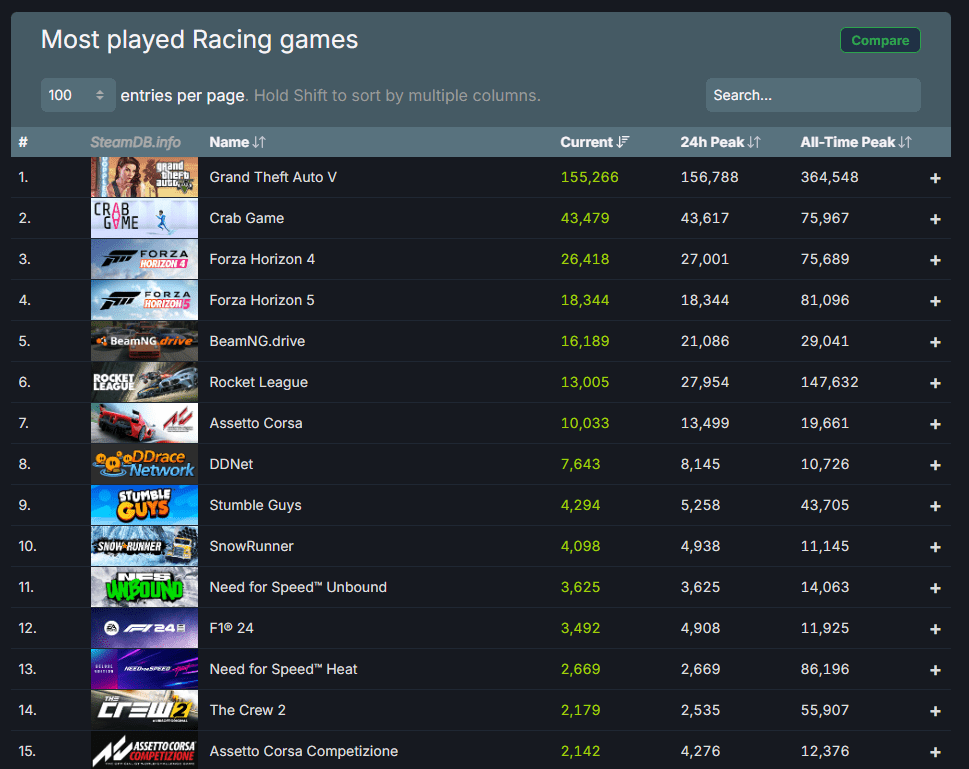Viewport: 969px width, 769px height.
Task: Select the DDrace Network logo thumbnail
Action: point(144,464)
